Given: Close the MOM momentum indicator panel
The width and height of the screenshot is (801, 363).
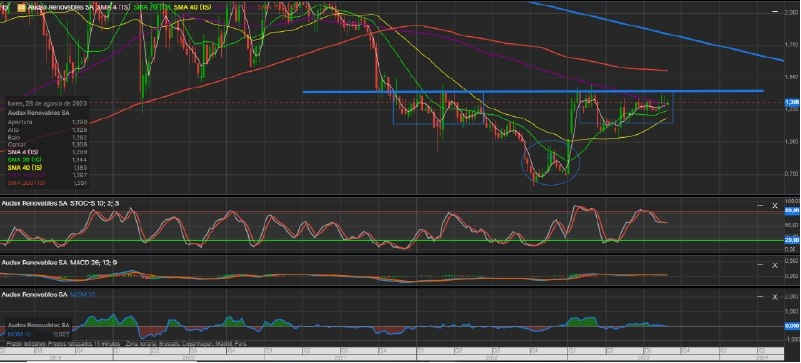Looking at the screenshot, I should pos(775,297).
